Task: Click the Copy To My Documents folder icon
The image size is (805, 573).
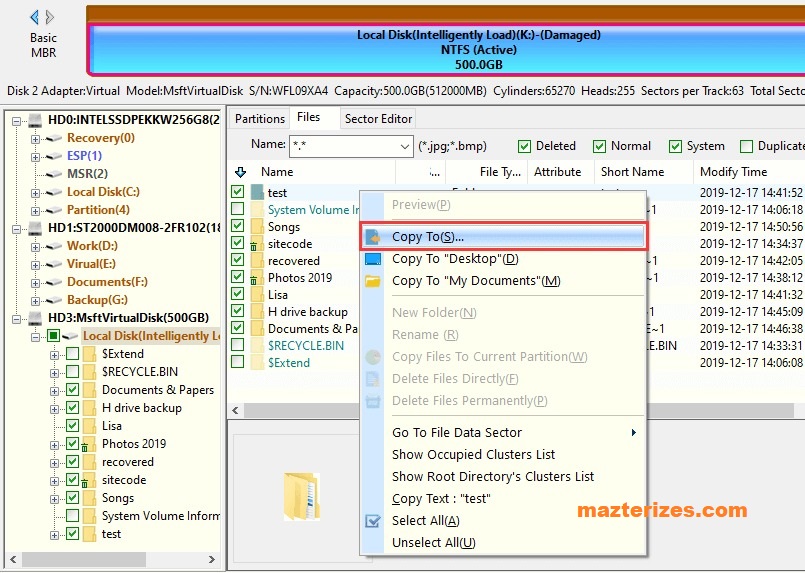Action: click(x=373, y=281)
